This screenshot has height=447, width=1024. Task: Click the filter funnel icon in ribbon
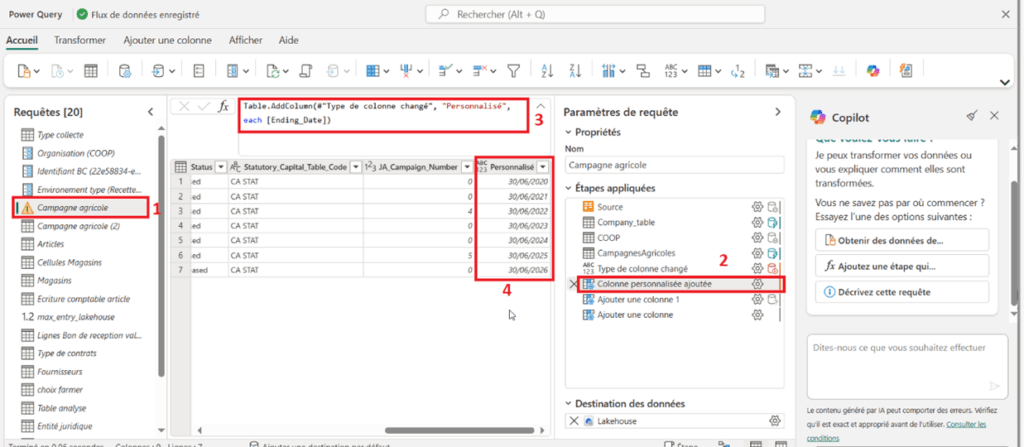pyautogui.click(x=513, y=71)
